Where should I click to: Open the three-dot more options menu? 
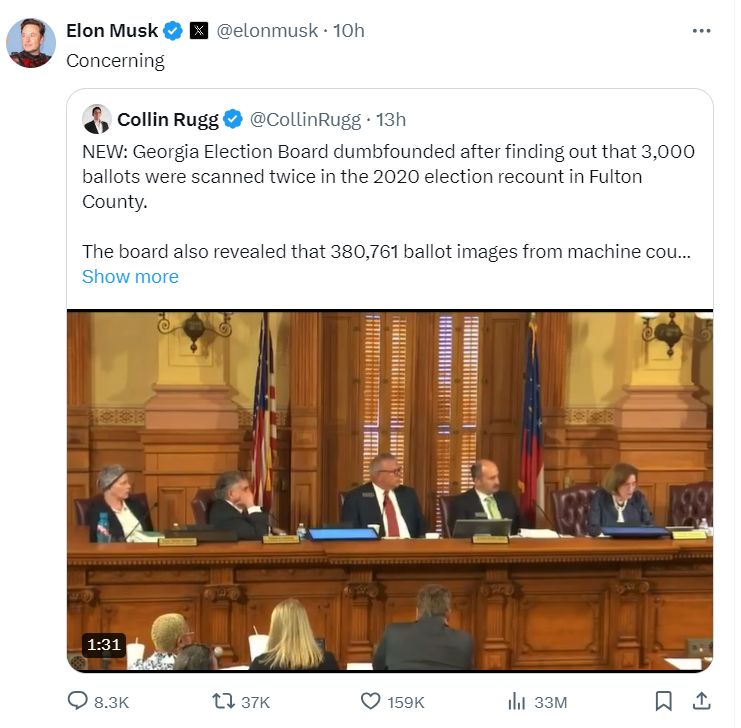[701, 31]
